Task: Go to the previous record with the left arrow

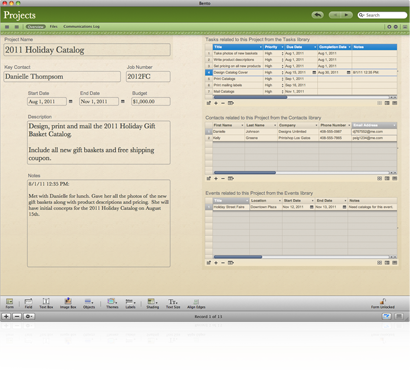Action: coord(335,15)
